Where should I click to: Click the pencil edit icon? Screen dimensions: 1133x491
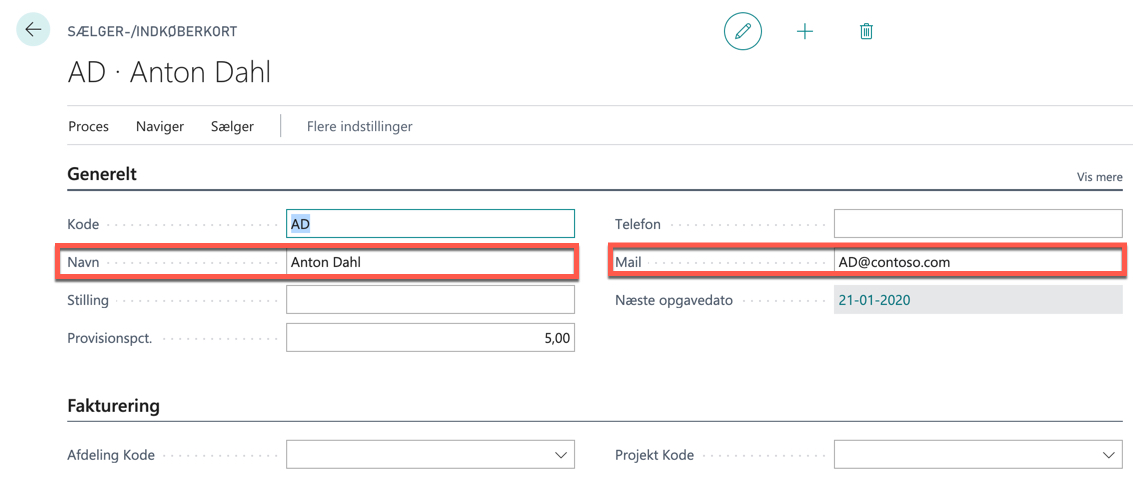[x=743, y=31]
